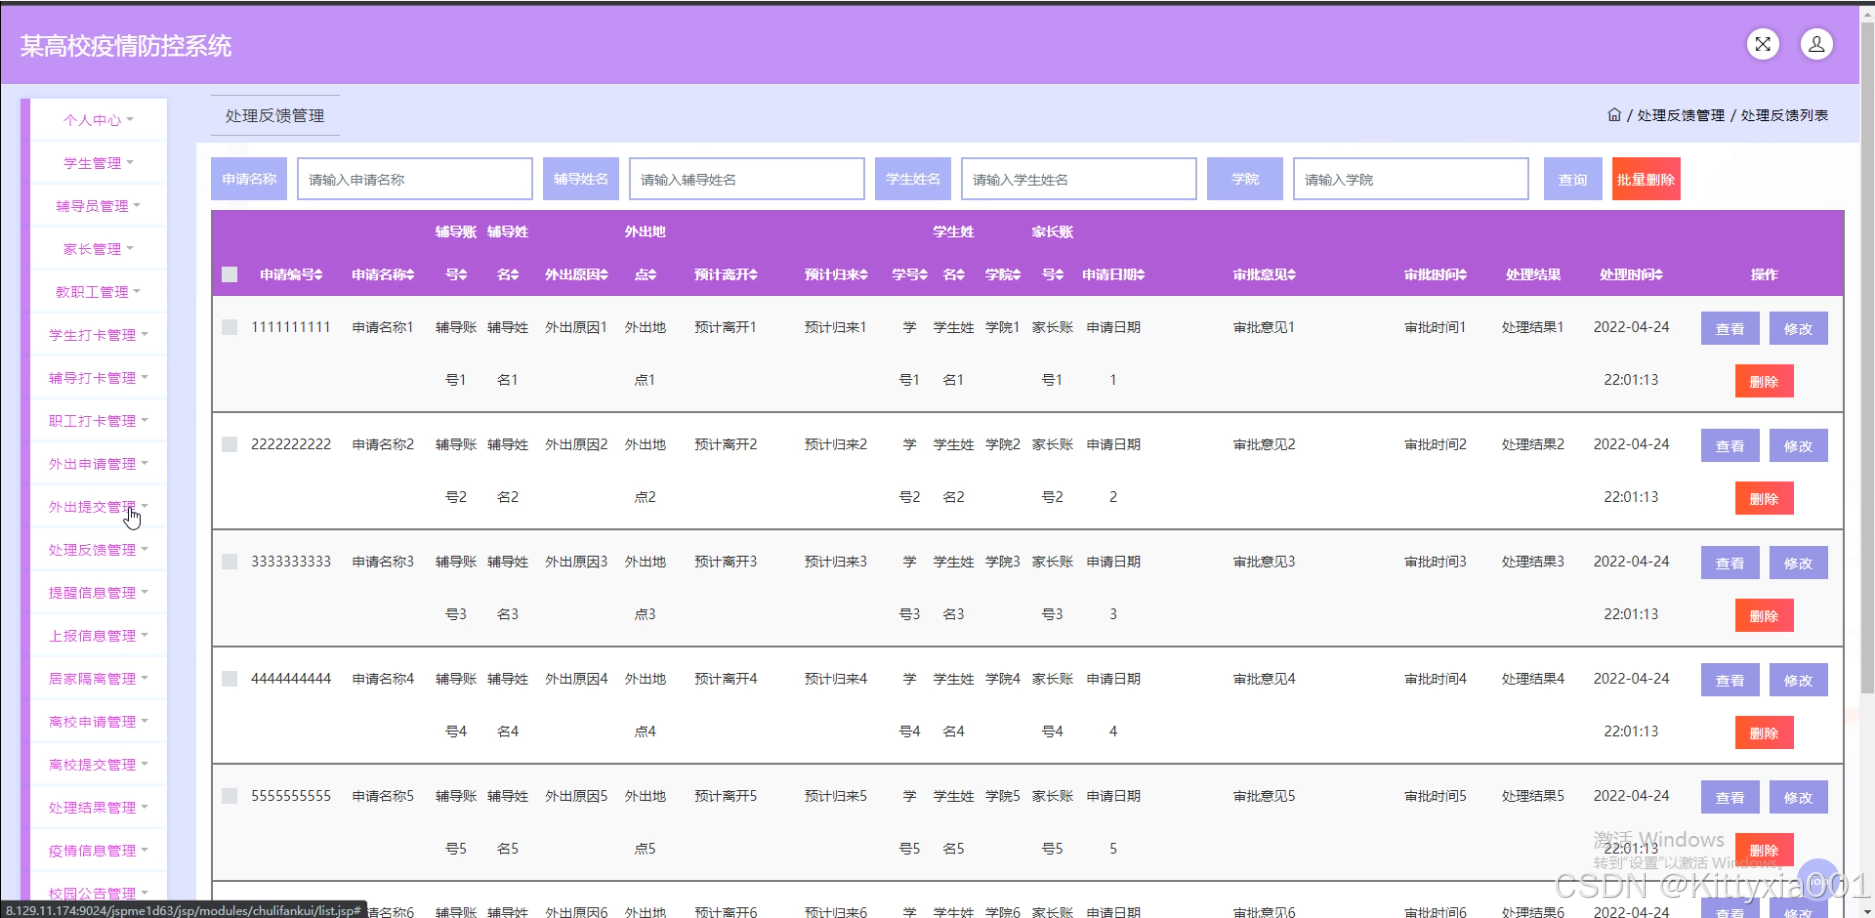Click the 批量删除 button
The height and width of the screenshot is (918, 1875).
tap(1645, 179)
